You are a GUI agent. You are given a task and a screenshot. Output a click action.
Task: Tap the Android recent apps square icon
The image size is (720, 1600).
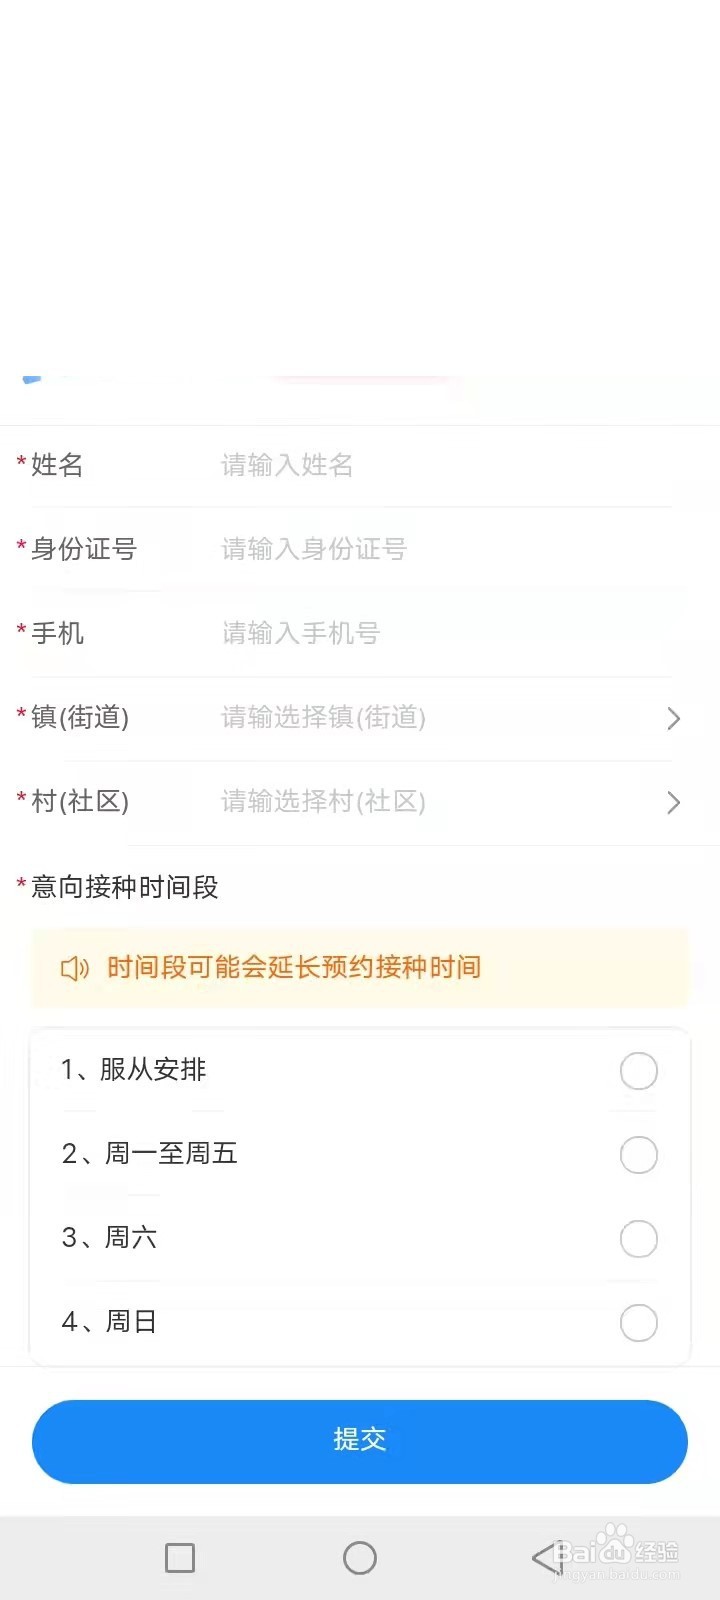[x=180, y=1558]
